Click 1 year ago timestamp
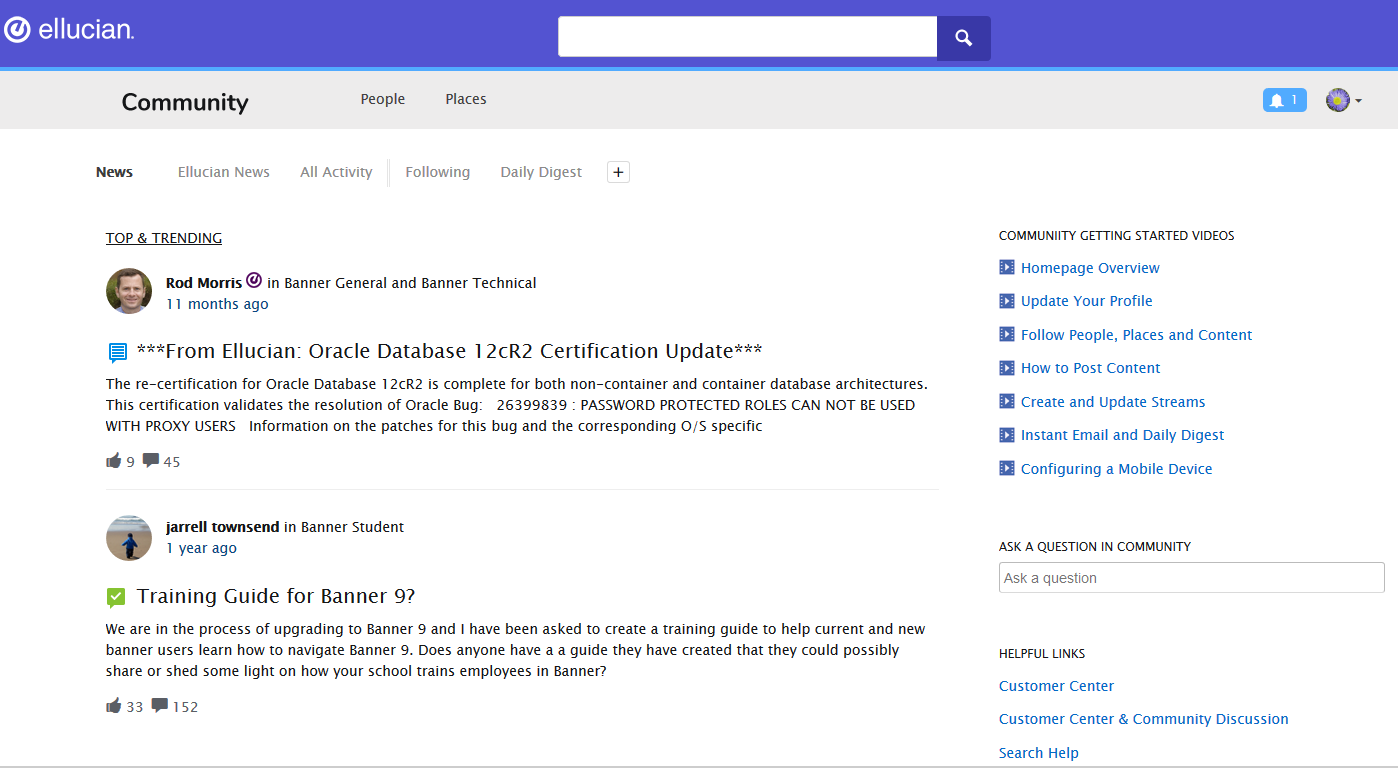 (x=201, y=548)
